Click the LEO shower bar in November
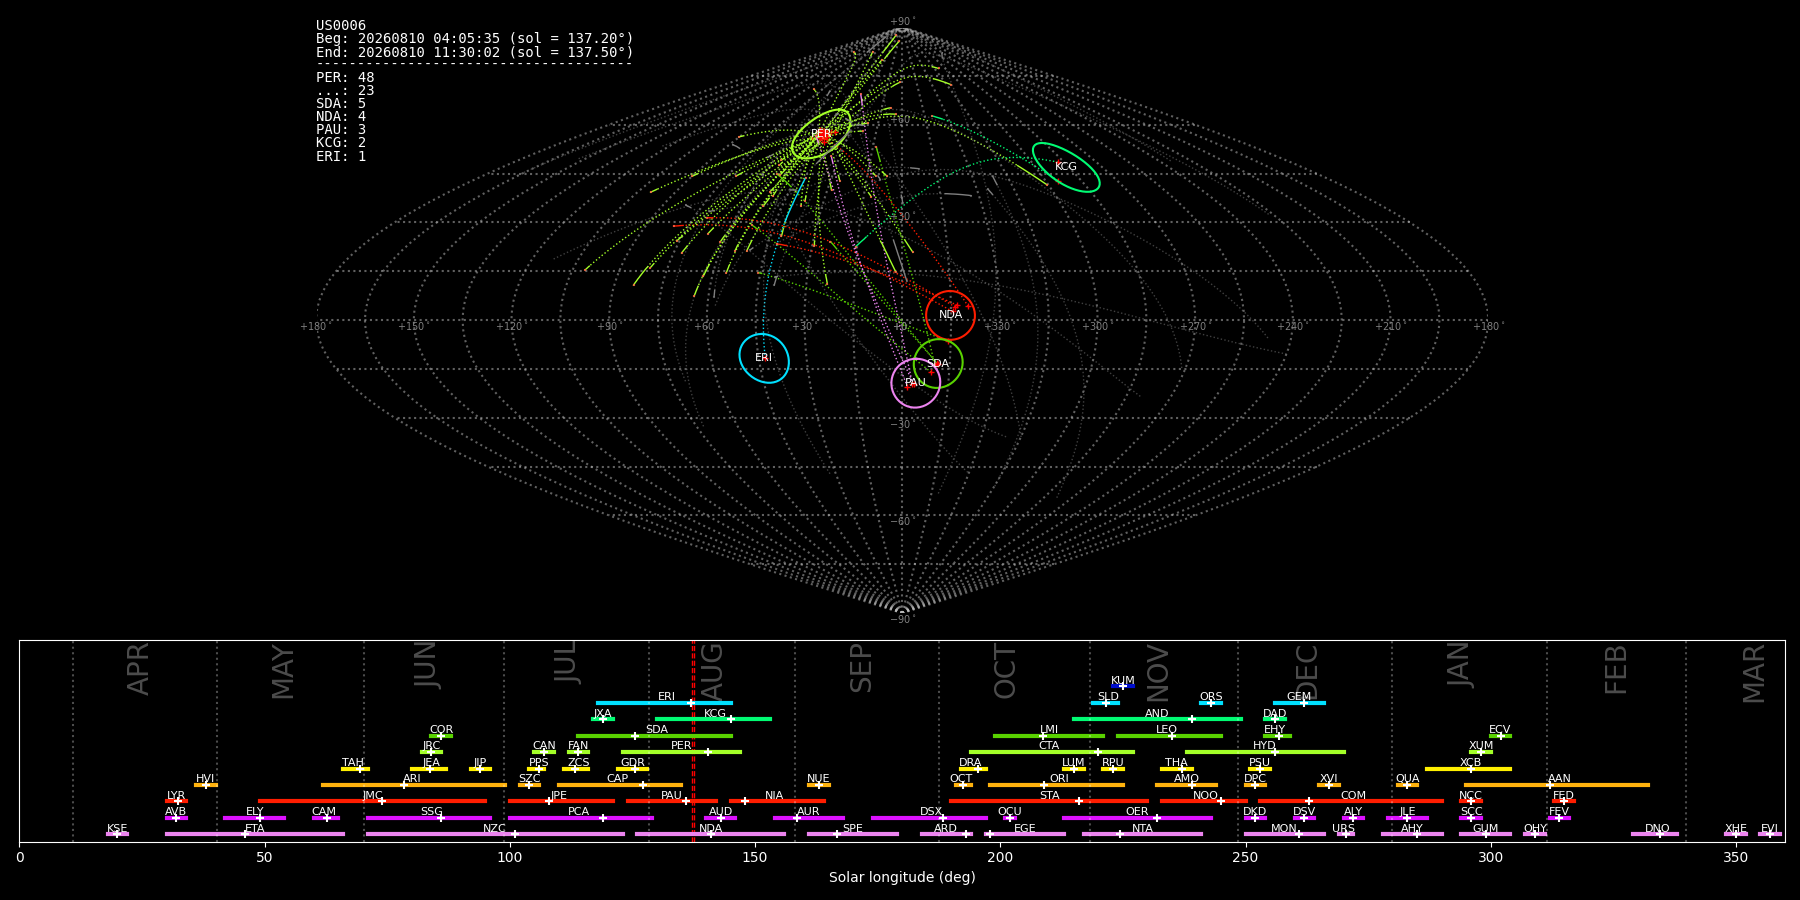1800x900 pixels. pyautogui.click(x=1169, y=736)
